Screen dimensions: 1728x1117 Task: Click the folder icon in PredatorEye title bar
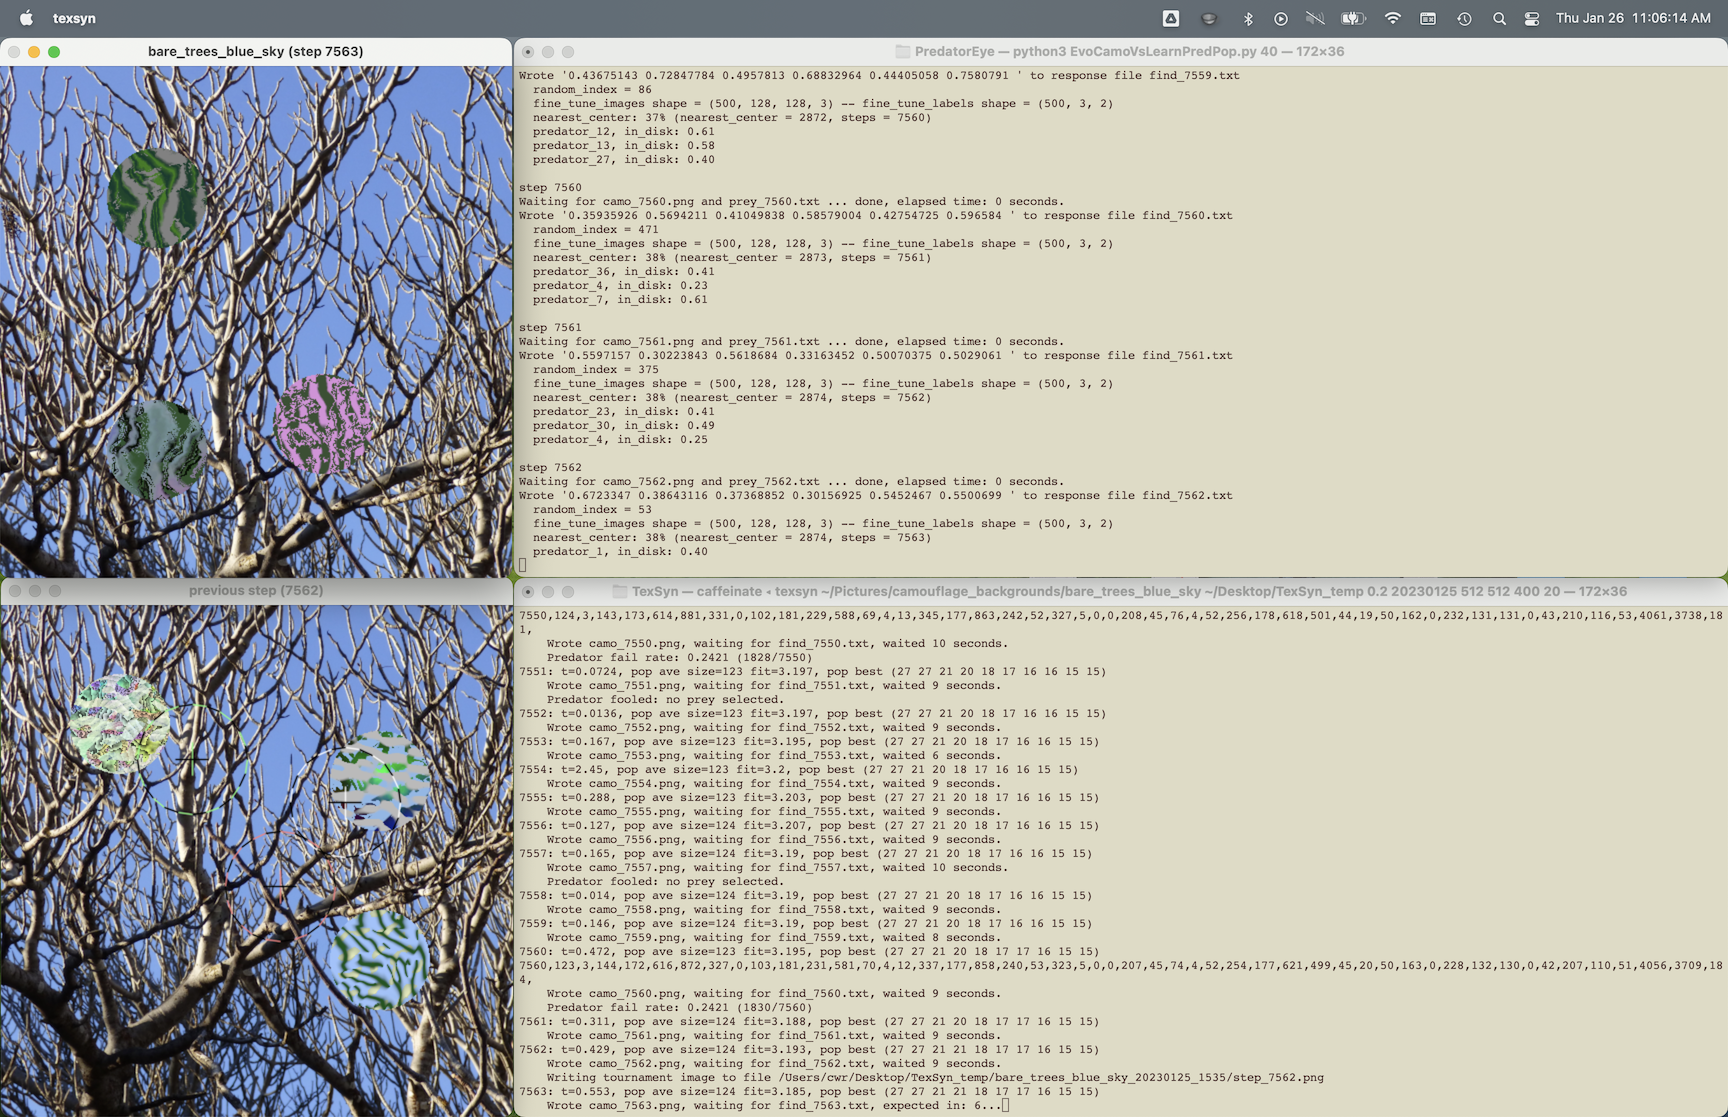coord(903,51)
